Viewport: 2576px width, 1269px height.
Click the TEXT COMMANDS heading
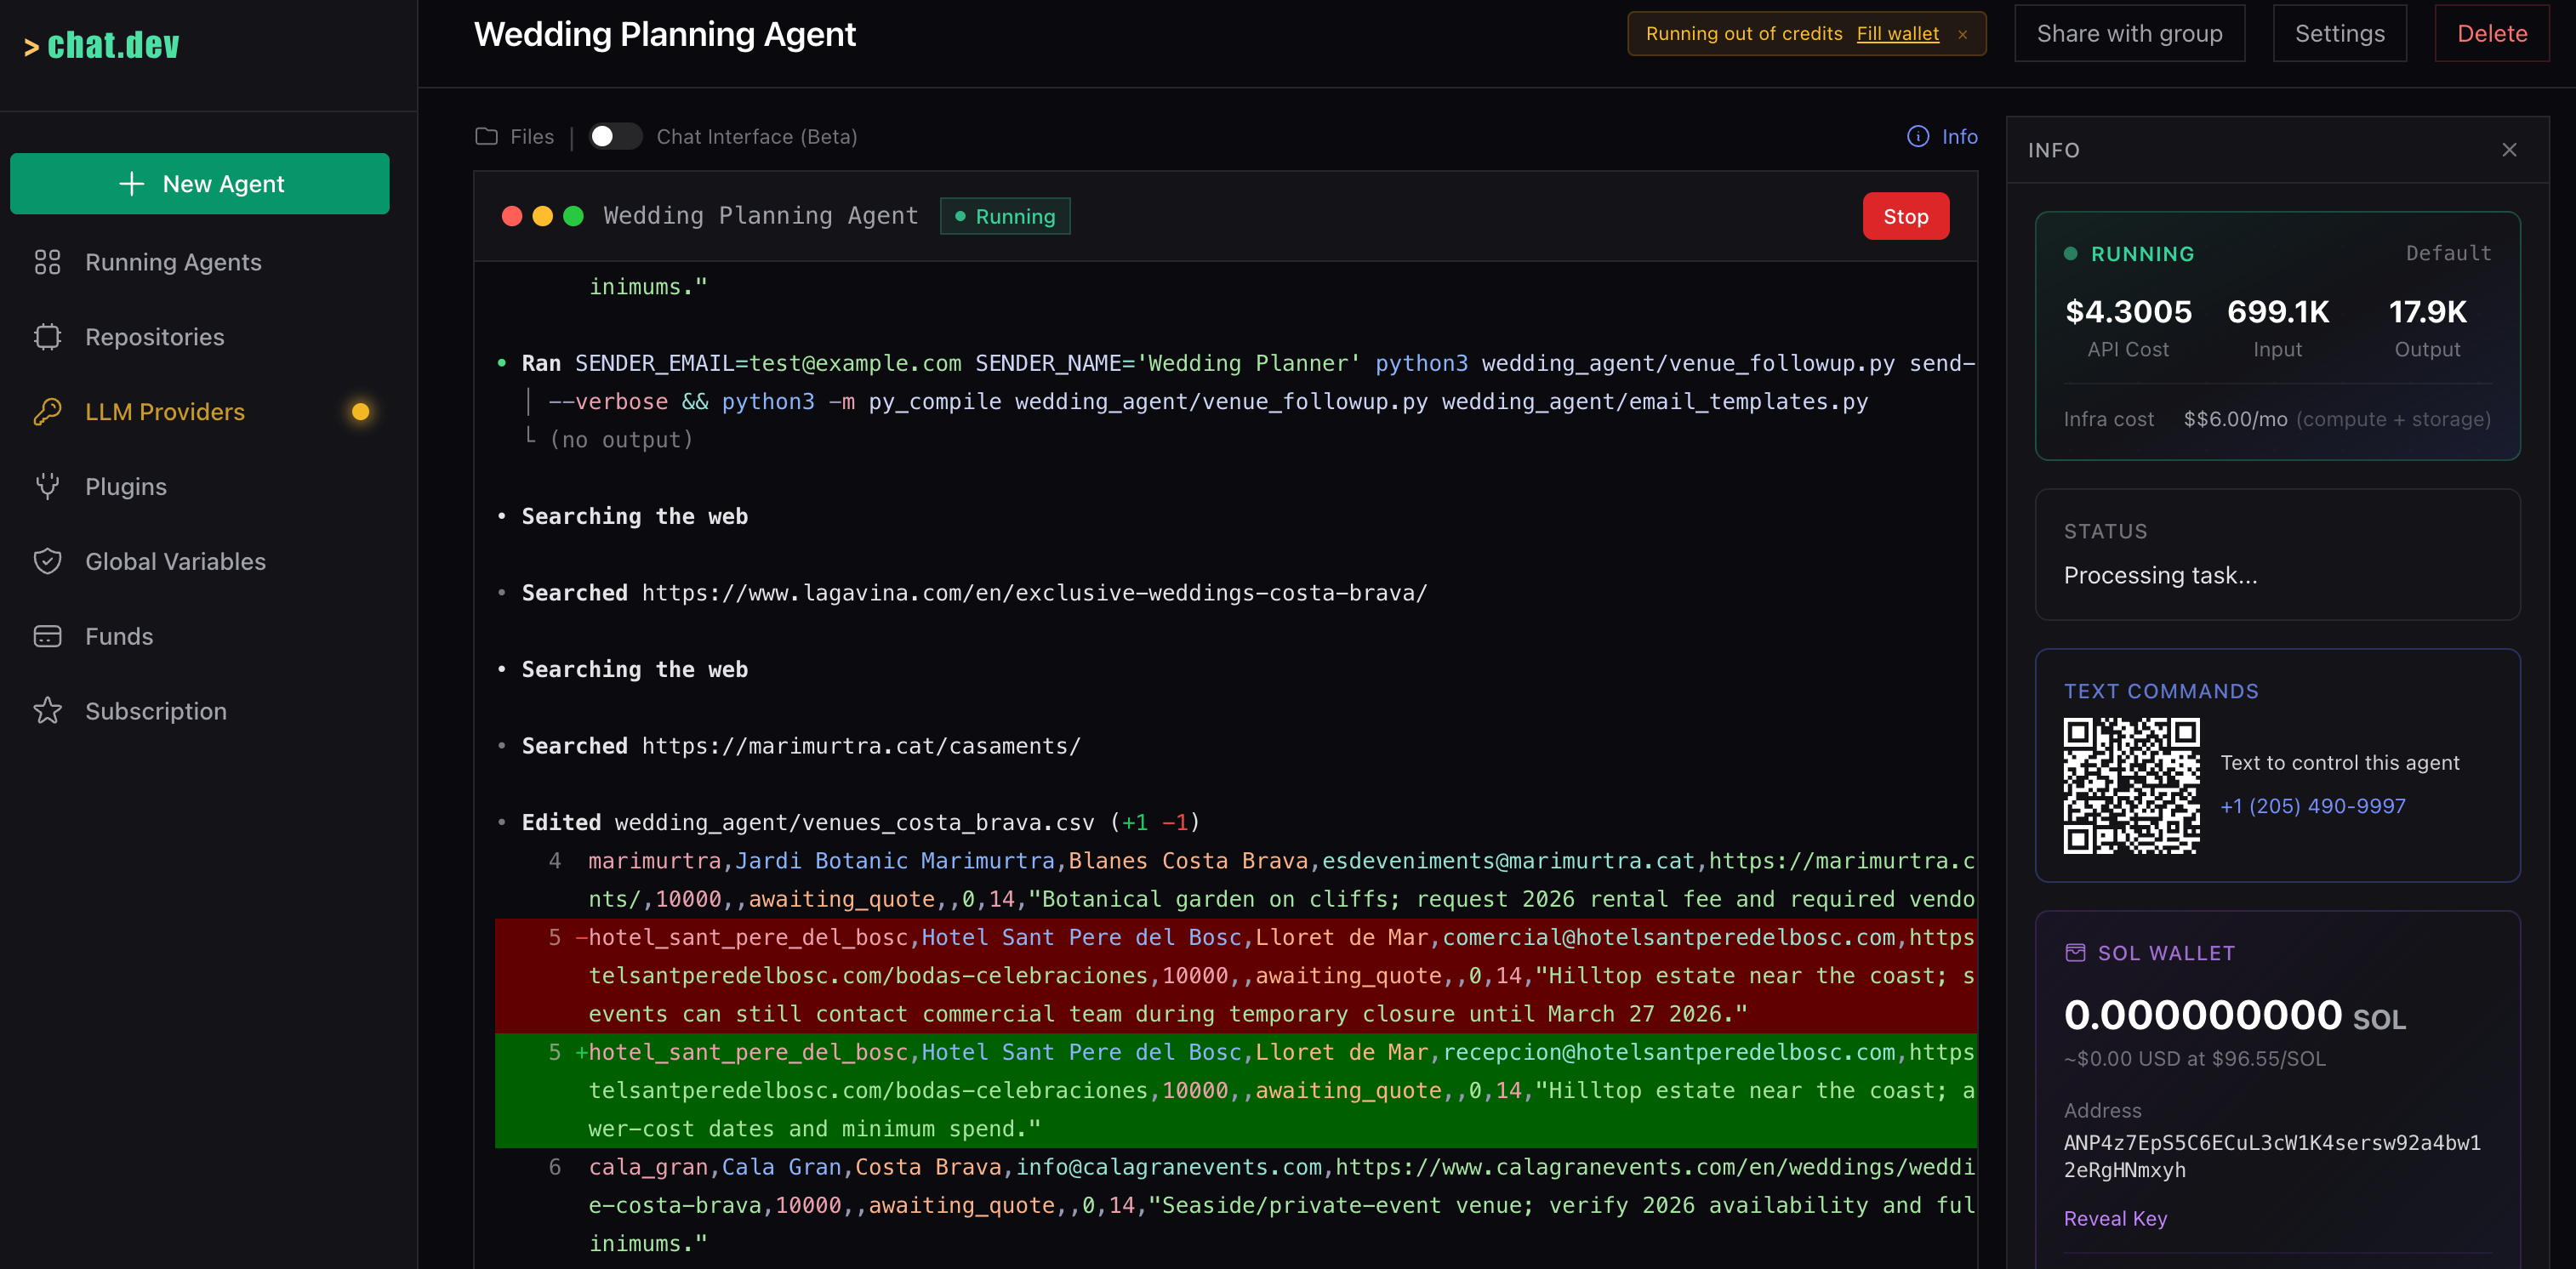(2161, 691)
